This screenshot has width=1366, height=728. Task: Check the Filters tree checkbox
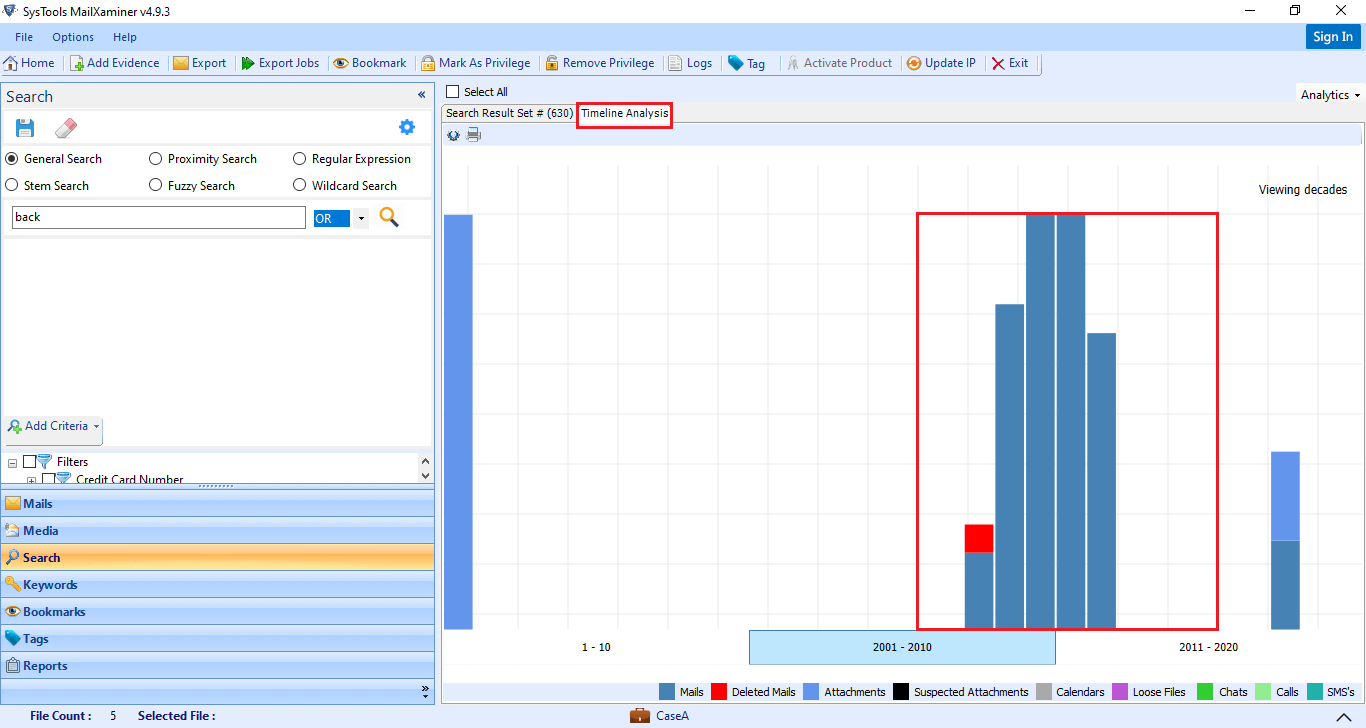[x=29, y=462]
